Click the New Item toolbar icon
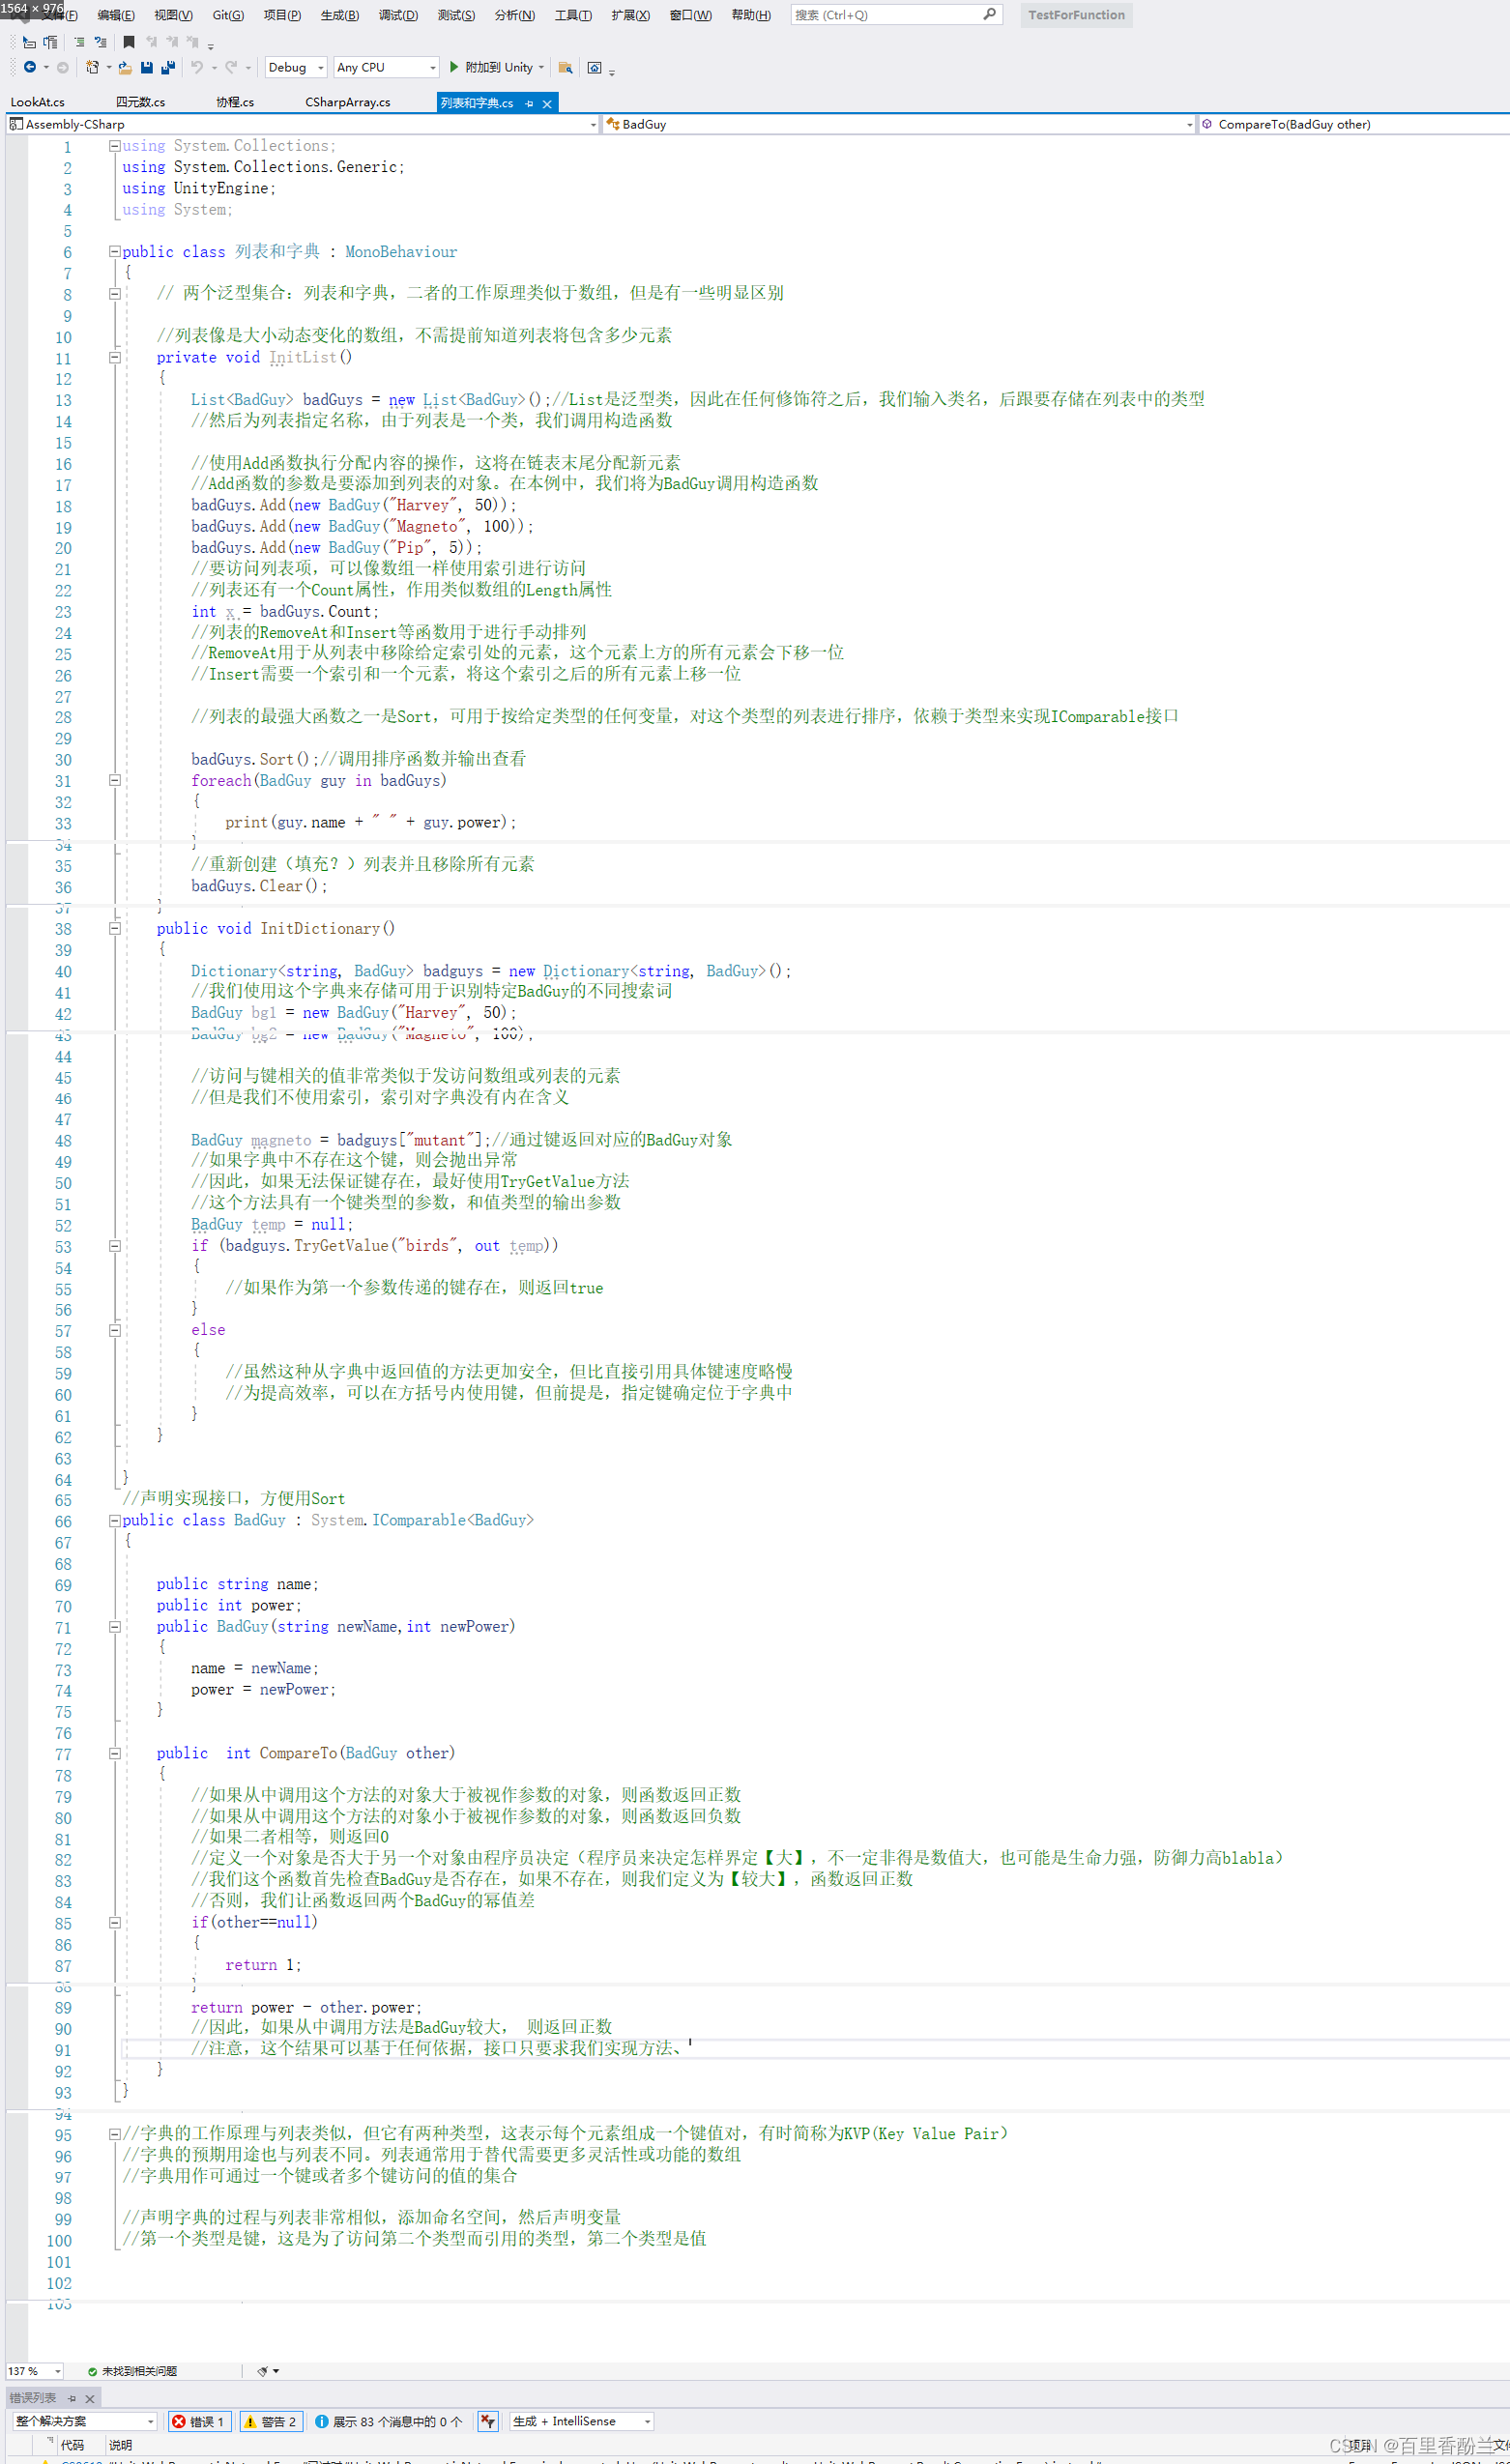 92,67
